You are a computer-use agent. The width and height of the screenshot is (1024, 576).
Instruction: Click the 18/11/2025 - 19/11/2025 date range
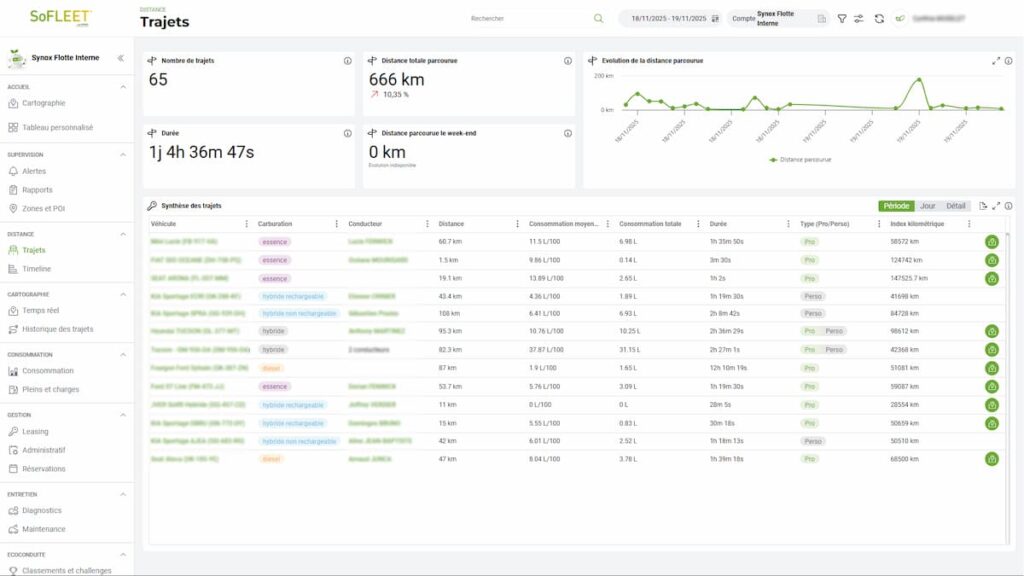(668, 18)
